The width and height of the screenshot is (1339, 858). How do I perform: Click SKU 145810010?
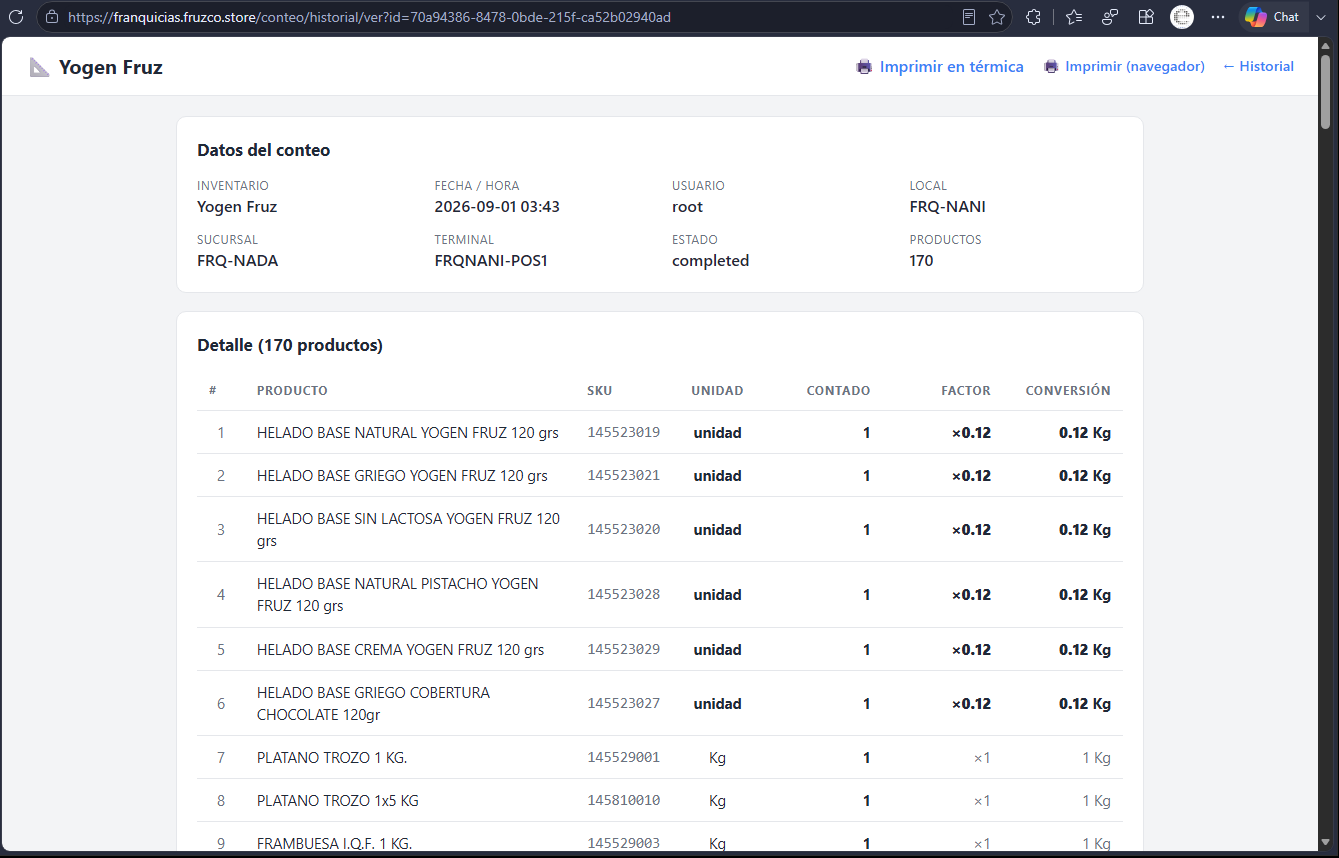click(624, 801)
